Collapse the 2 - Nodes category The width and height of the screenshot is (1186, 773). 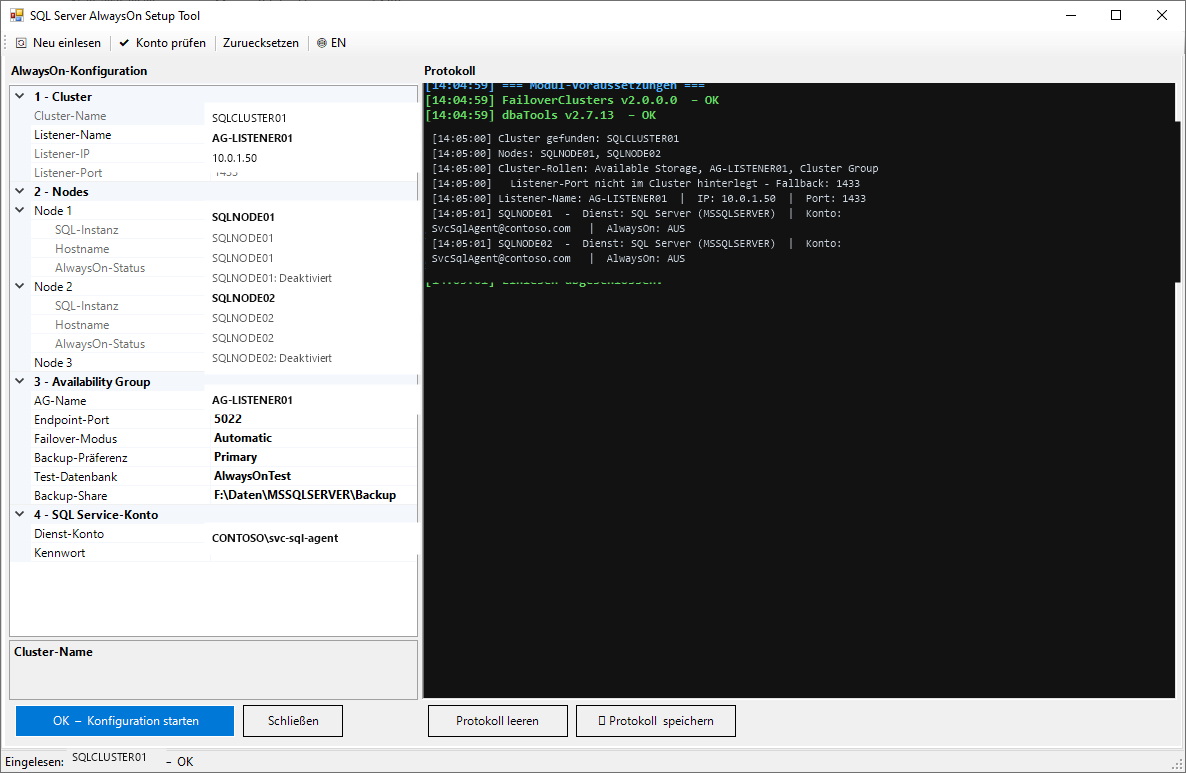(x=20, y=191)
